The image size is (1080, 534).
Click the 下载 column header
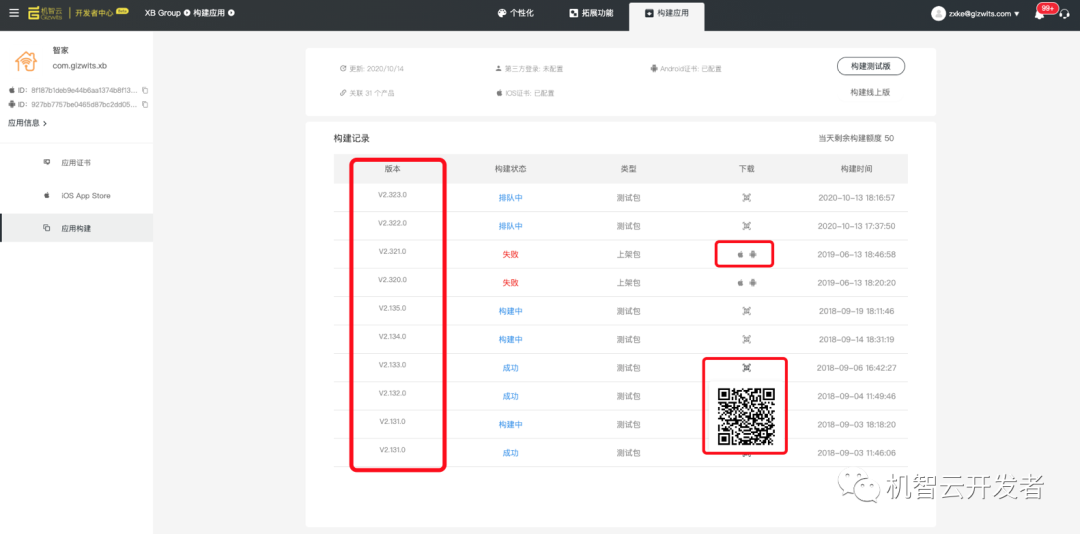tap(746, 169)
